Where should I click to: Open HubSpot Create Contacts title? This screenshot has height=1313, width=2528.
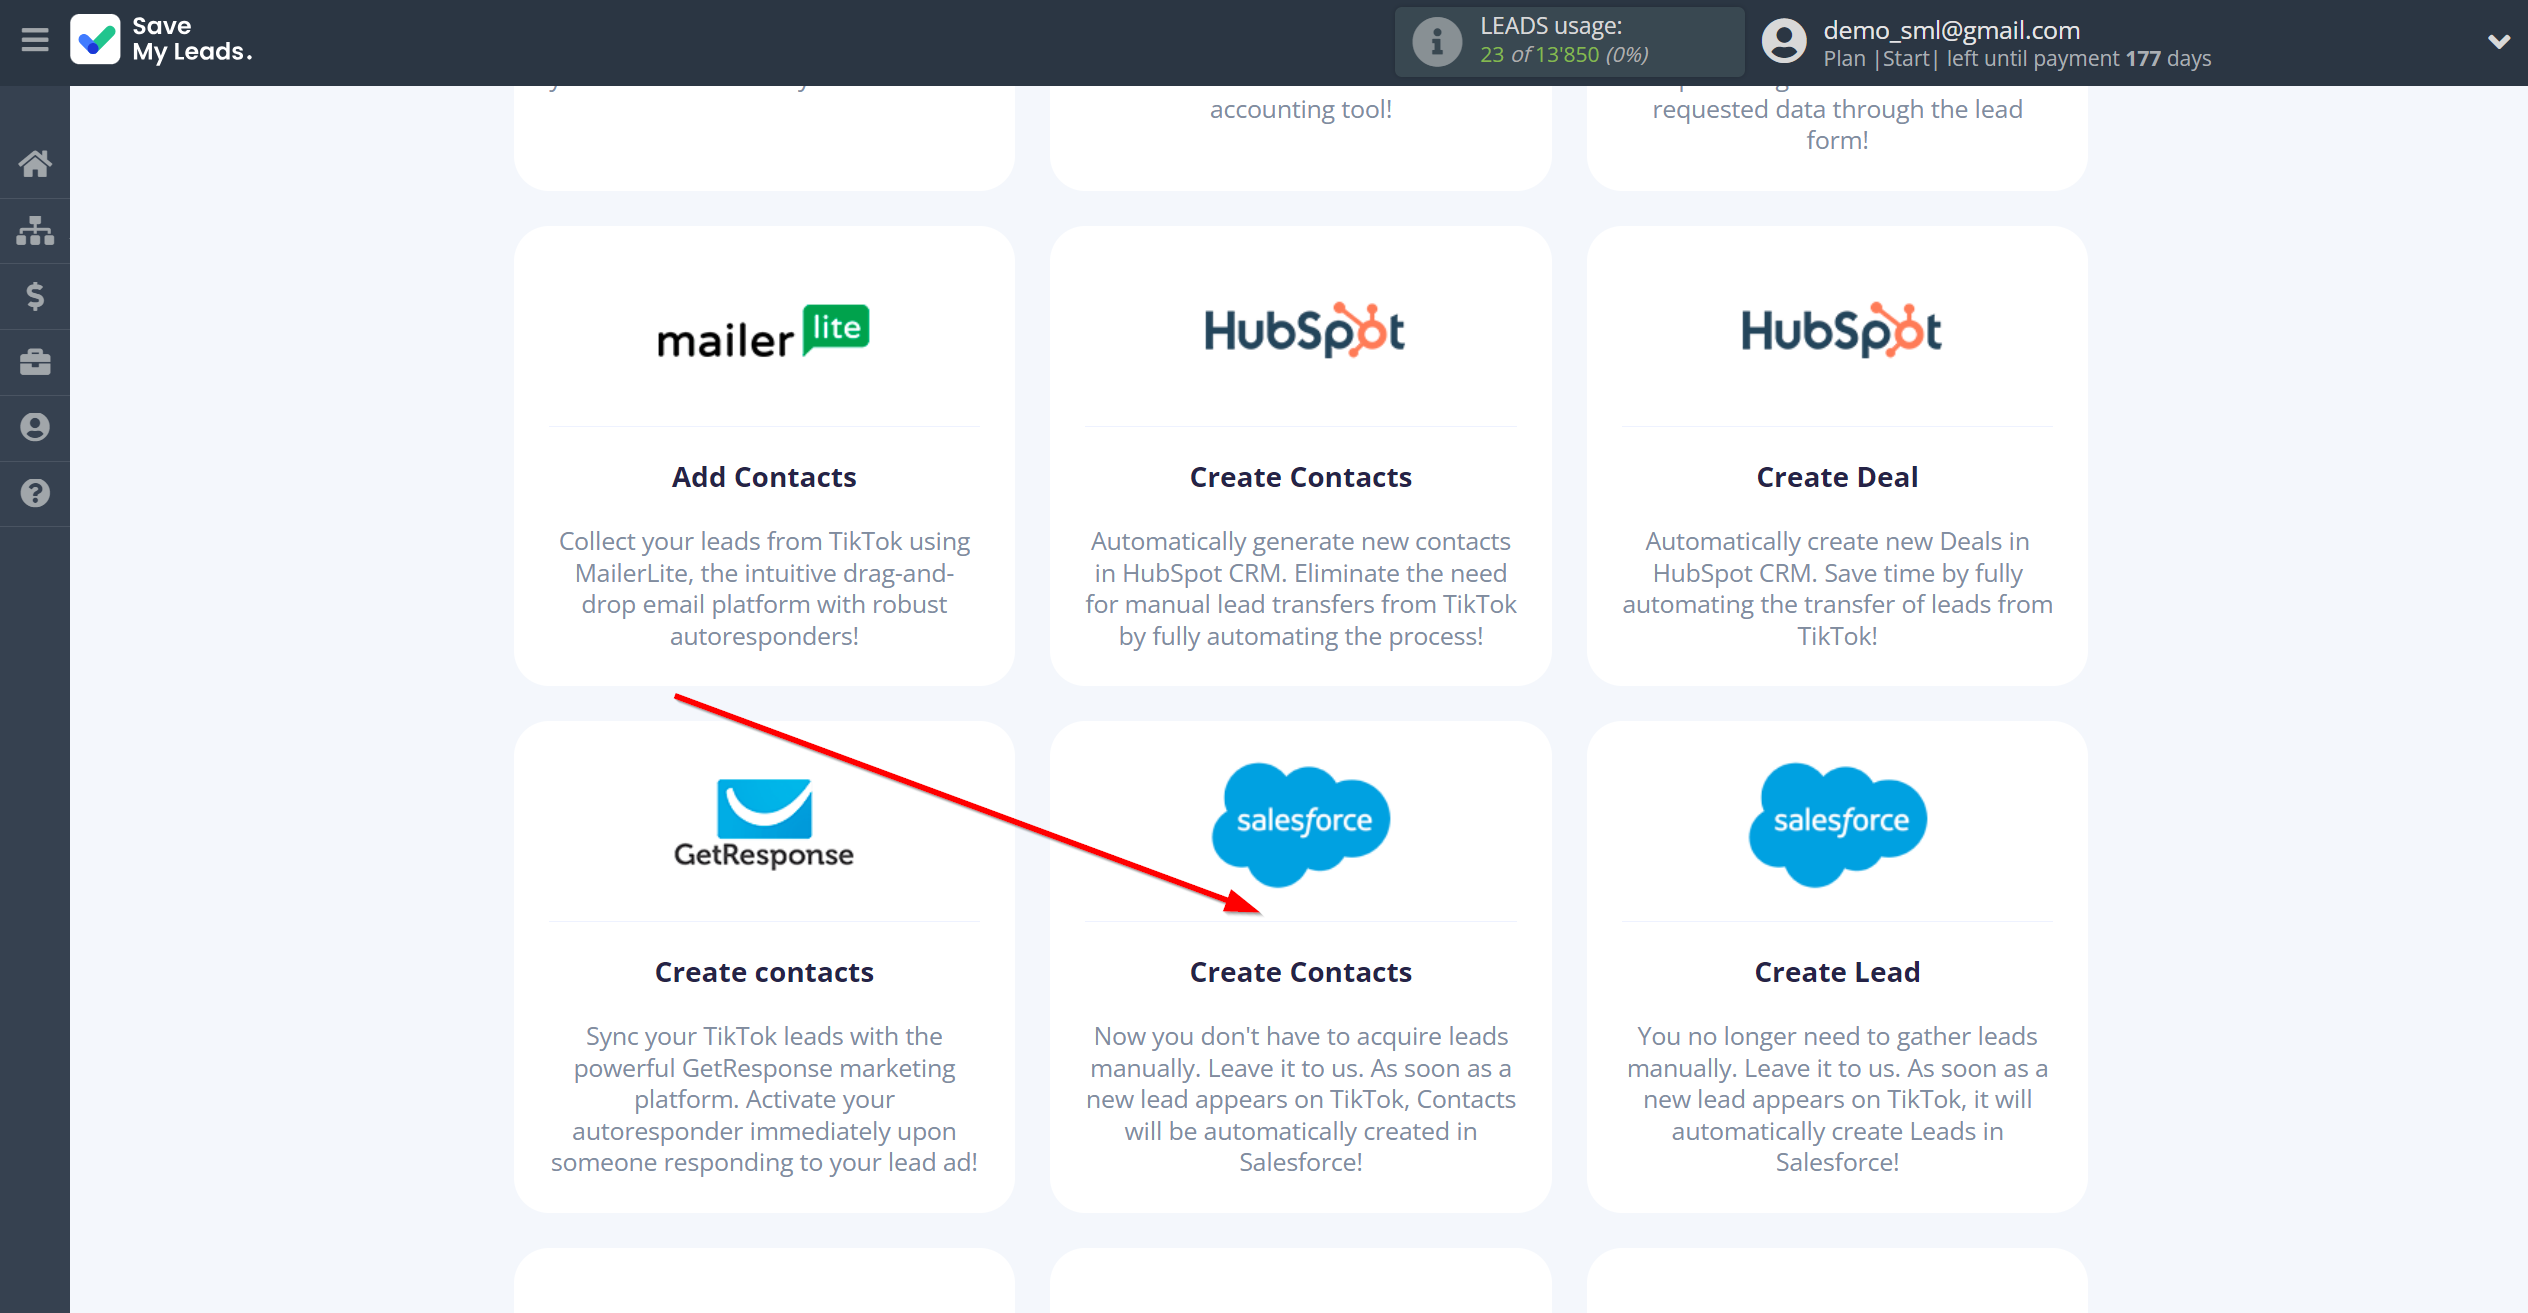1300,477
